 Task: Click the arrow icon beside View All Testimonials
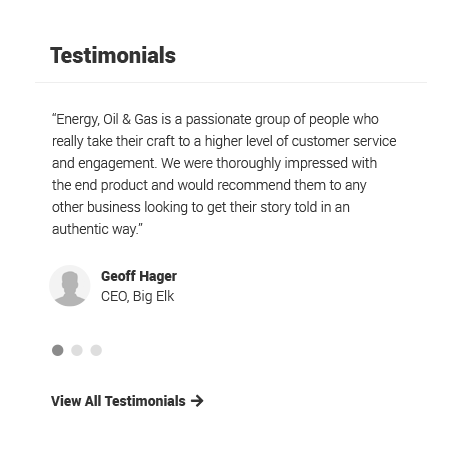click(x=197, y=401)
